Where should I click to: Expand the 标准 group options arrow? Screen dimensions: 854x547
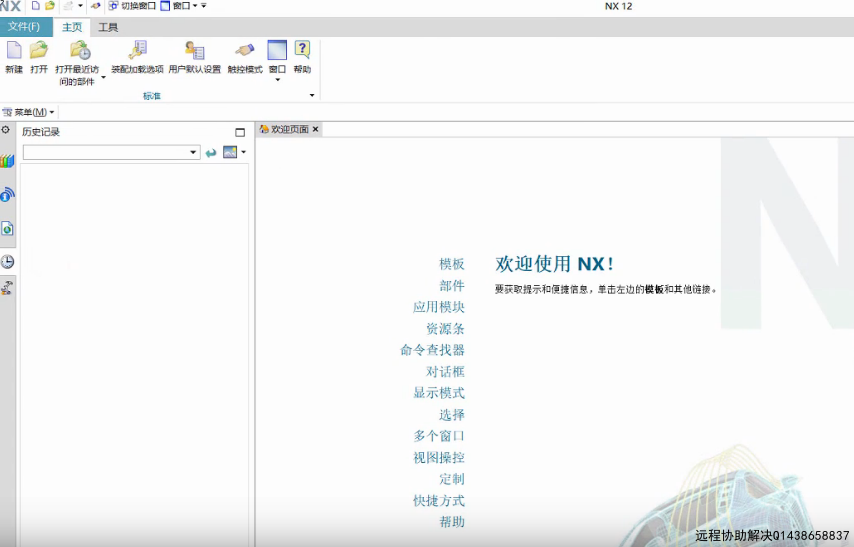pos(312,95)
